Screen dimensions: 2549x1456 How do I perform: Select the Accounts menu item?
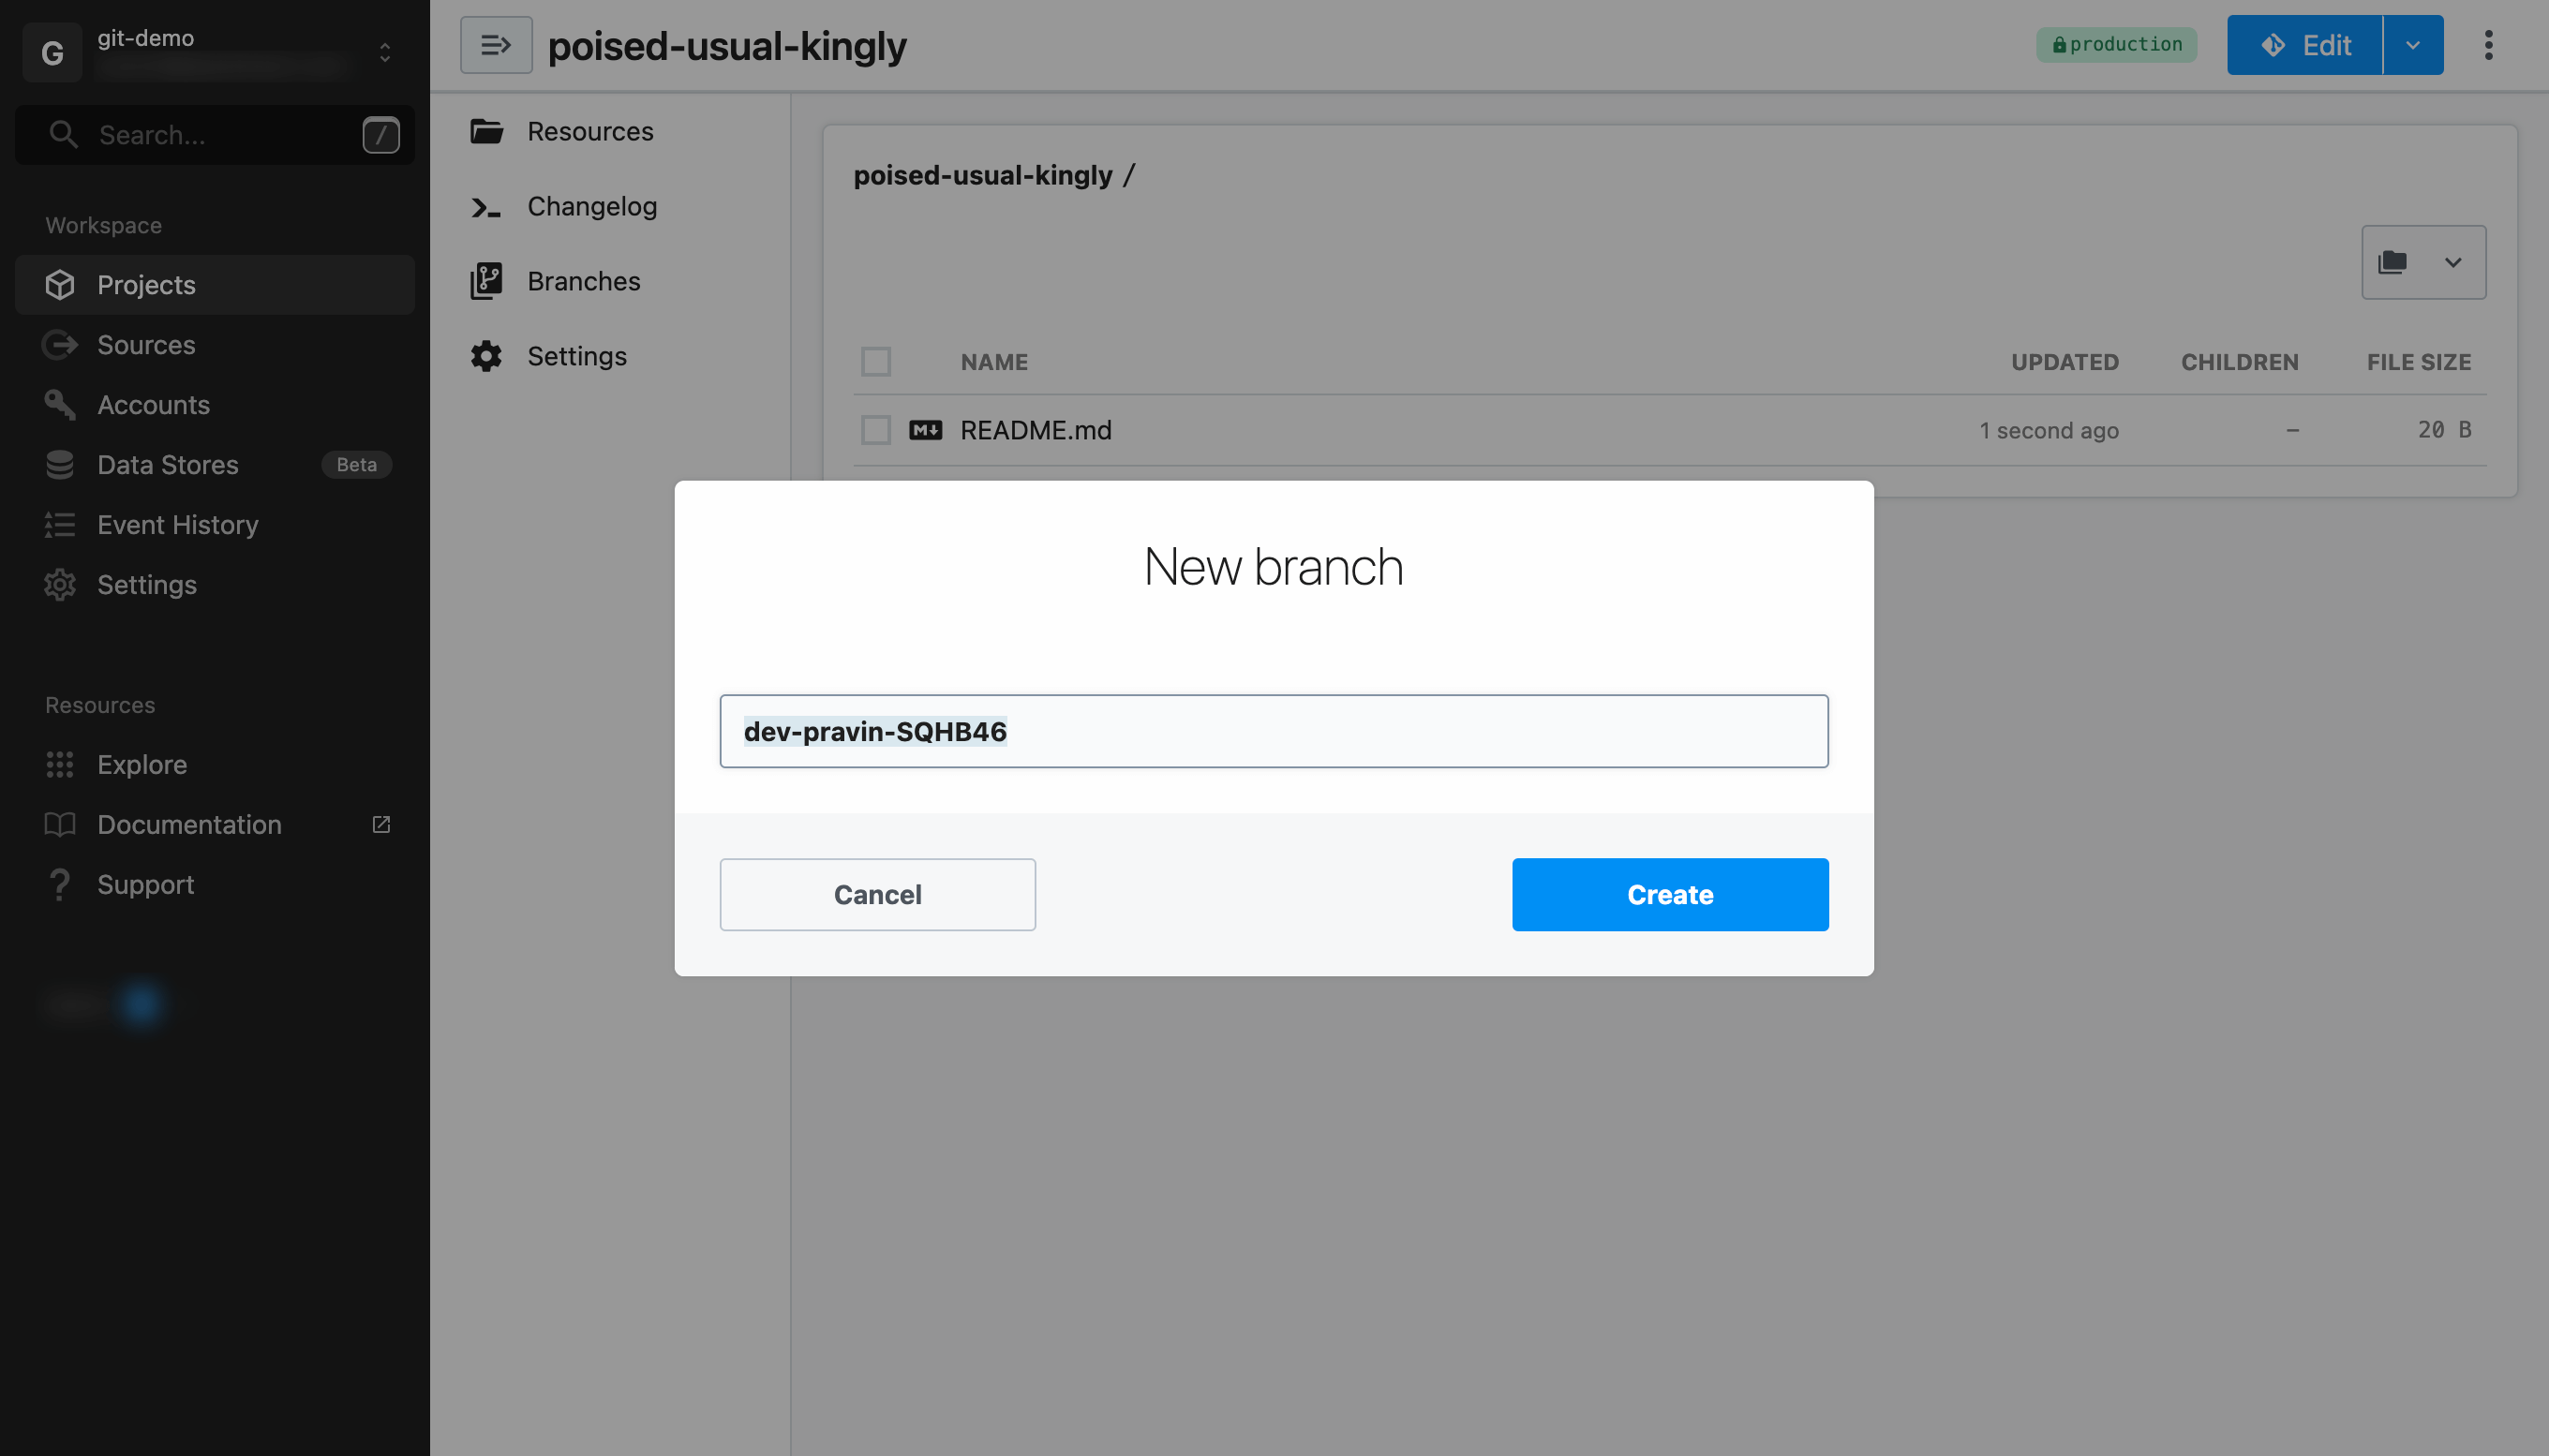pos(153,404)
